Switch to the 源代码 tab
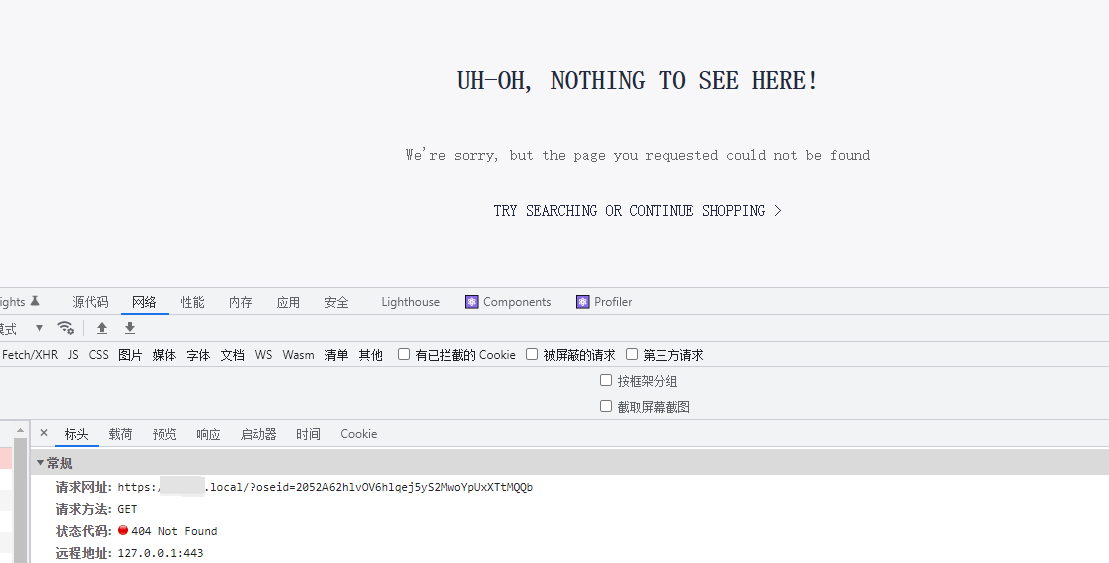The image size is (1109, 563). tap(91, 302)
